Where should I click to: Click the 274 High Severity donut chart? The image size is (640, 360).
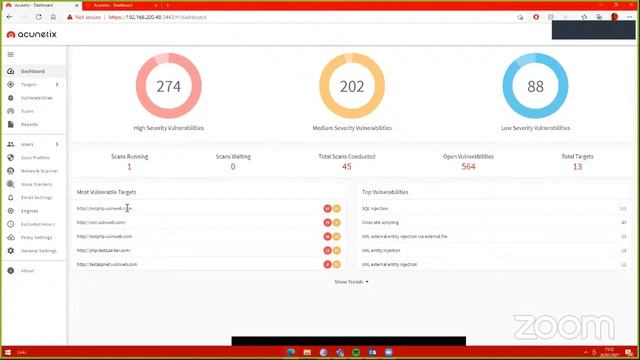pyautogui.click(x=169, y=86)
